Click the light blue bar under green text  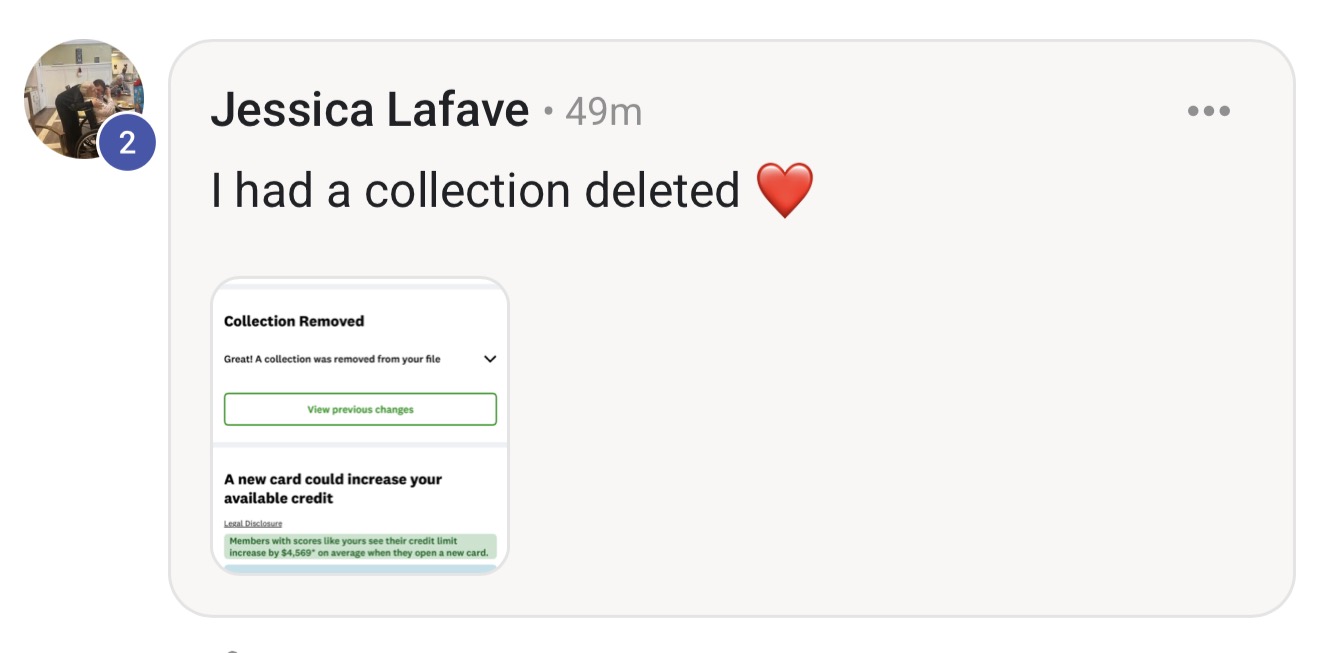[360, 568]
